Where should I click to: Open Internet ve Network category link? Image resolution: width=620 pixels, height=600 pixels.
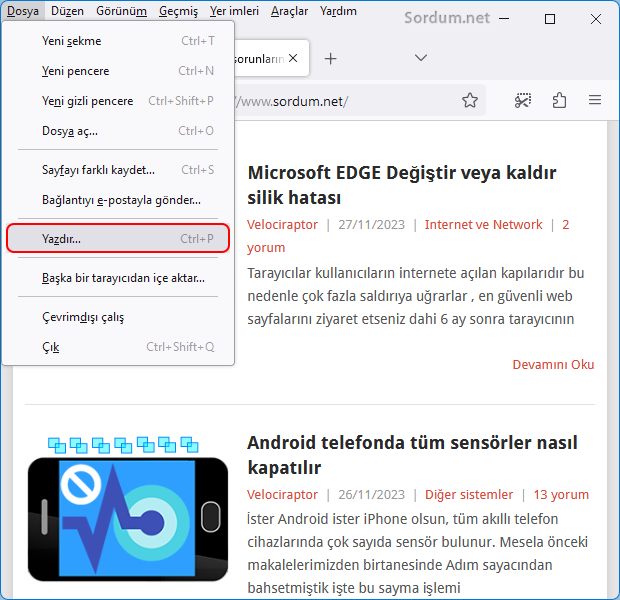point(483,225)
